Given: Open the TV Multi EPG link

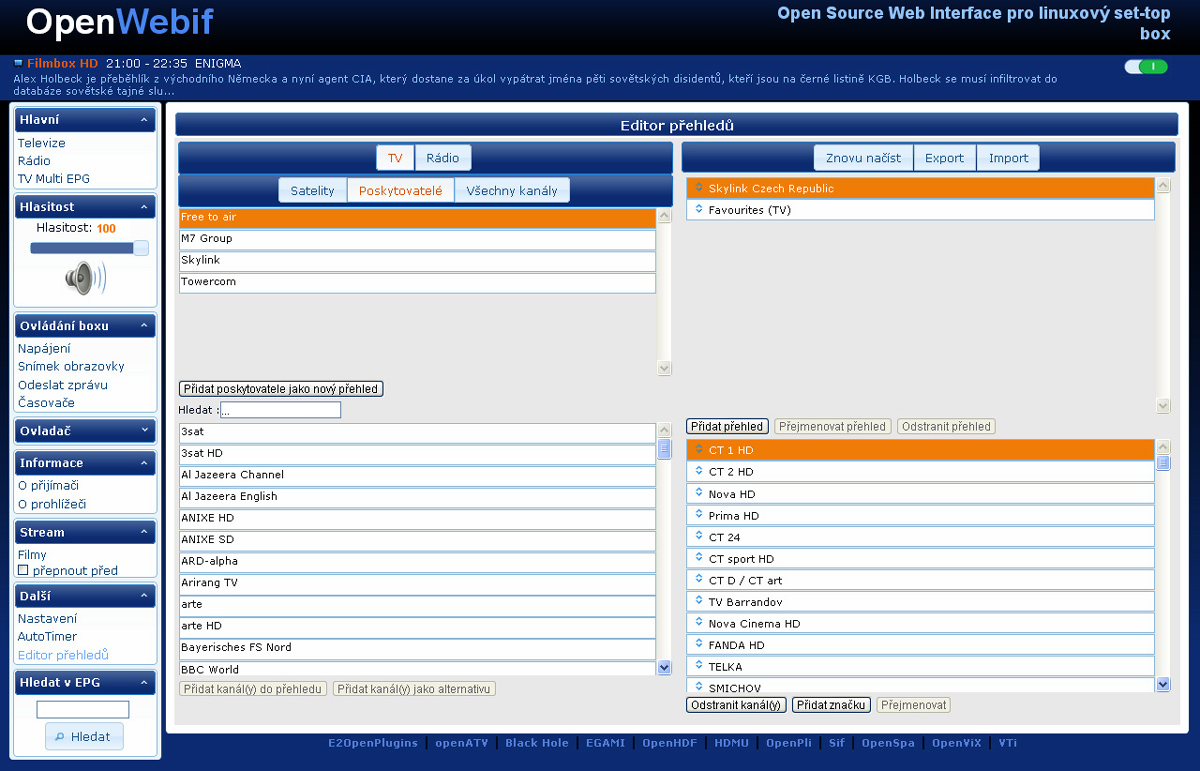Looking at the screenshot, I should click(53, 179).
